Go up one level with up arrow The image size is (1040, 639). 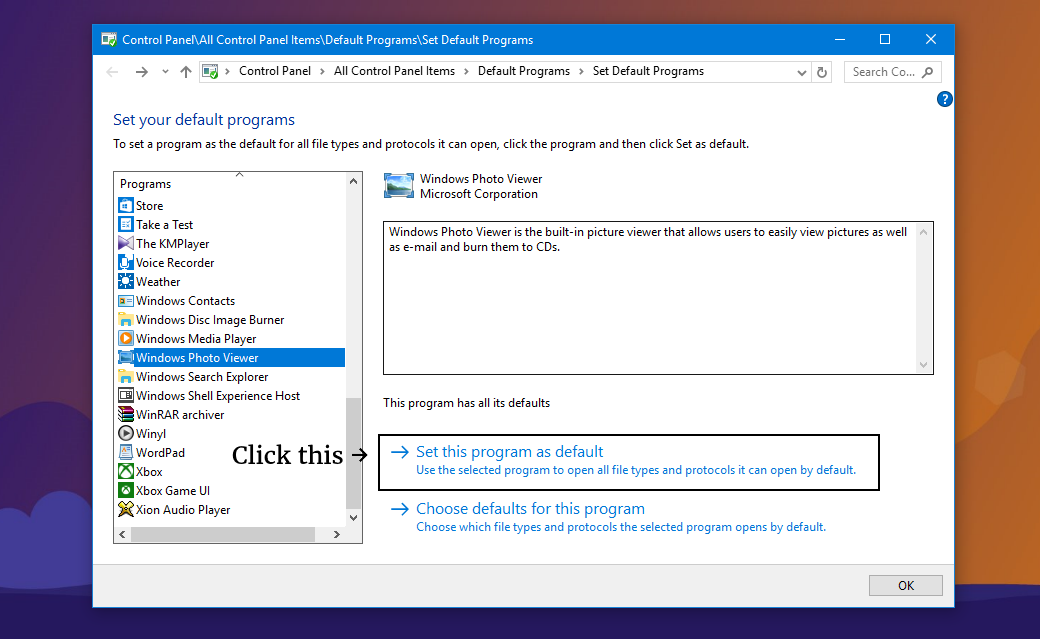pyautogui.click(x=186, y=72)
